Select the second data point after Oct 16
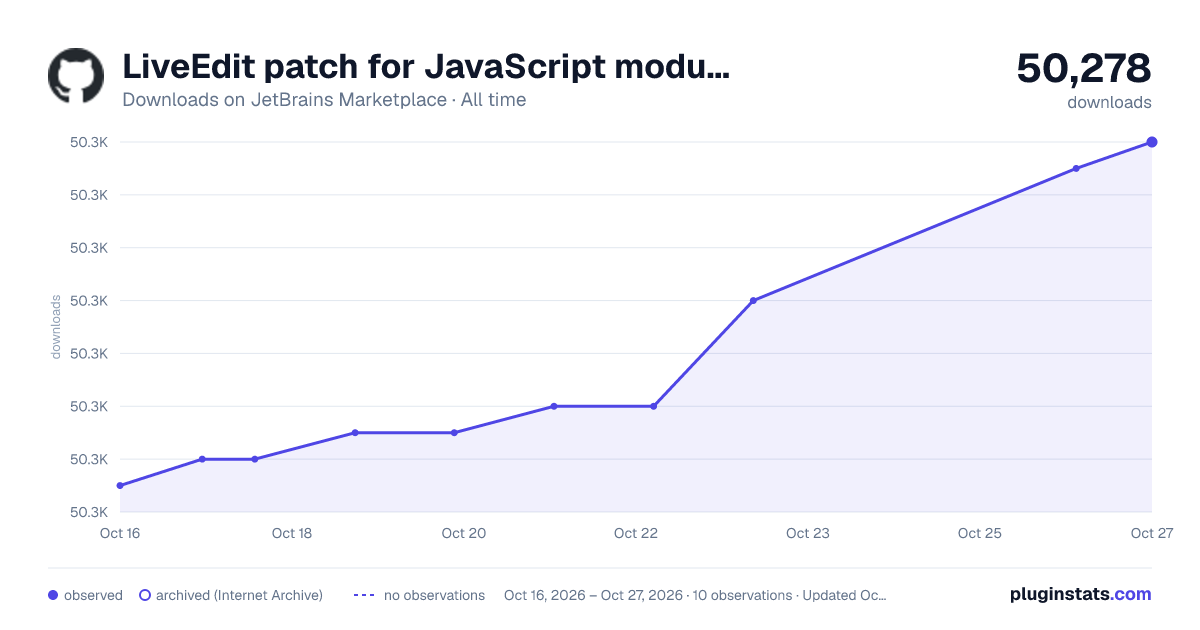This screenshot has width=1200, height=630. click(202, 459)
